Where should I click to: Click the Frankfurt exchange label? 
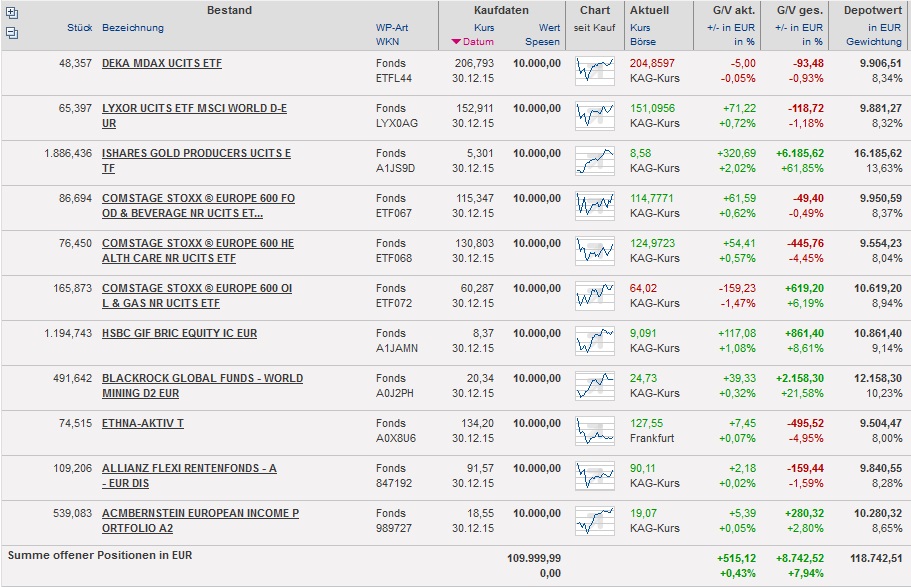(x=652, y=438)
